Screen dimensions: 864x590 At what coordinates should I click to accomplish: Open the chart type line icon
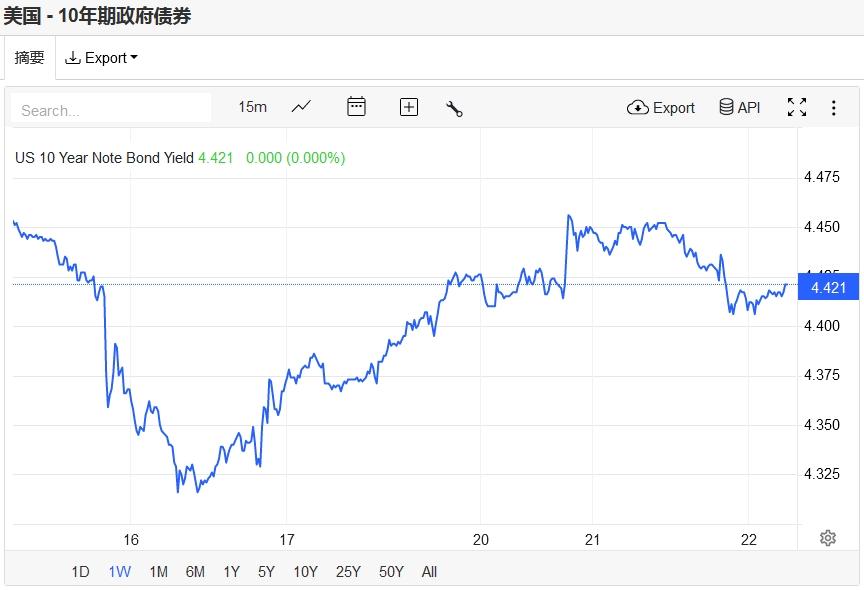tap(301, 107)
